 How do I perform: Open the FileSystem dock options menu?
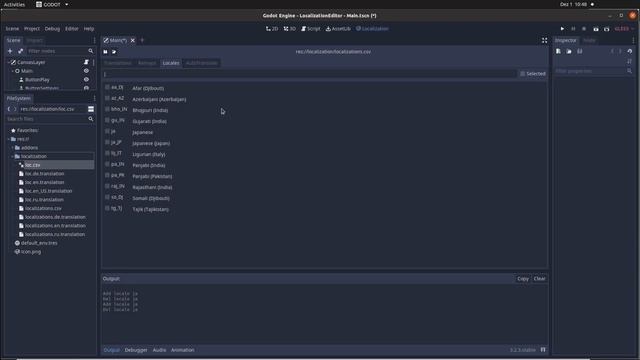tap(94, 98)
